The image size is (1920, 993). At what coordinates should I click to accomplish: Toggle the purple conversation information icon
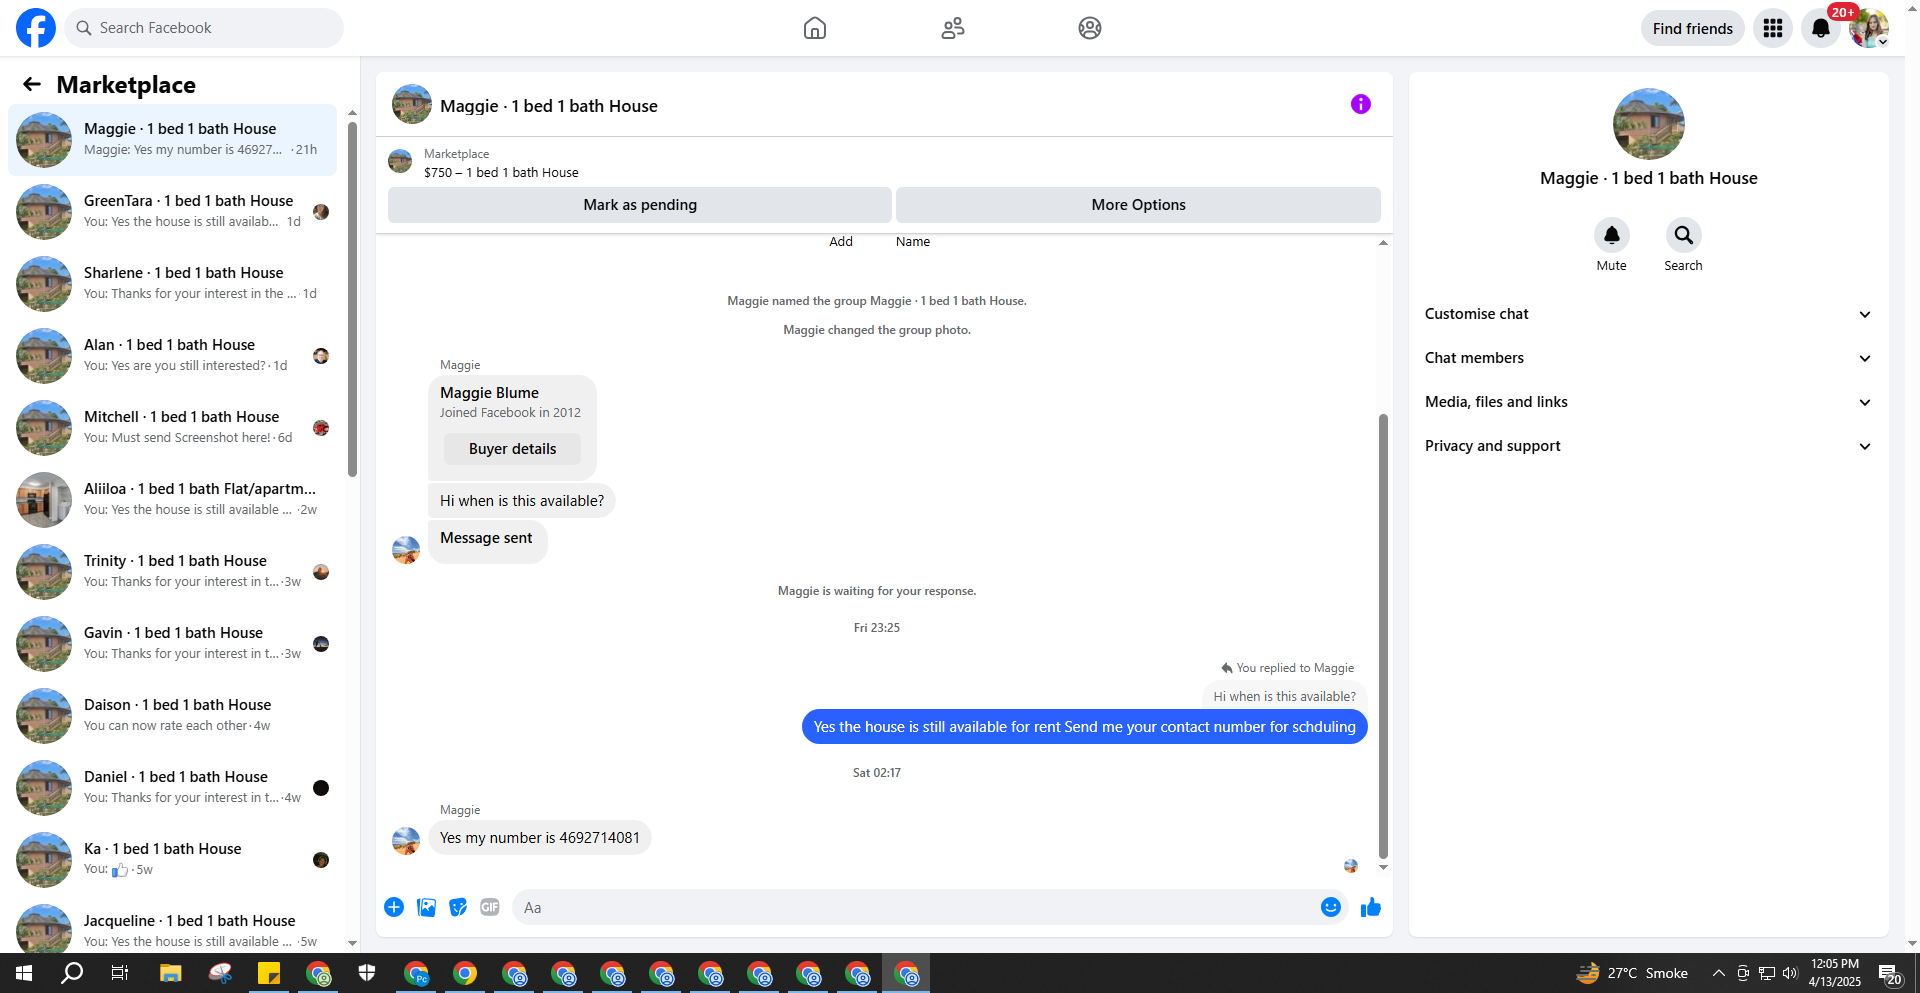tap(1361, 104)
